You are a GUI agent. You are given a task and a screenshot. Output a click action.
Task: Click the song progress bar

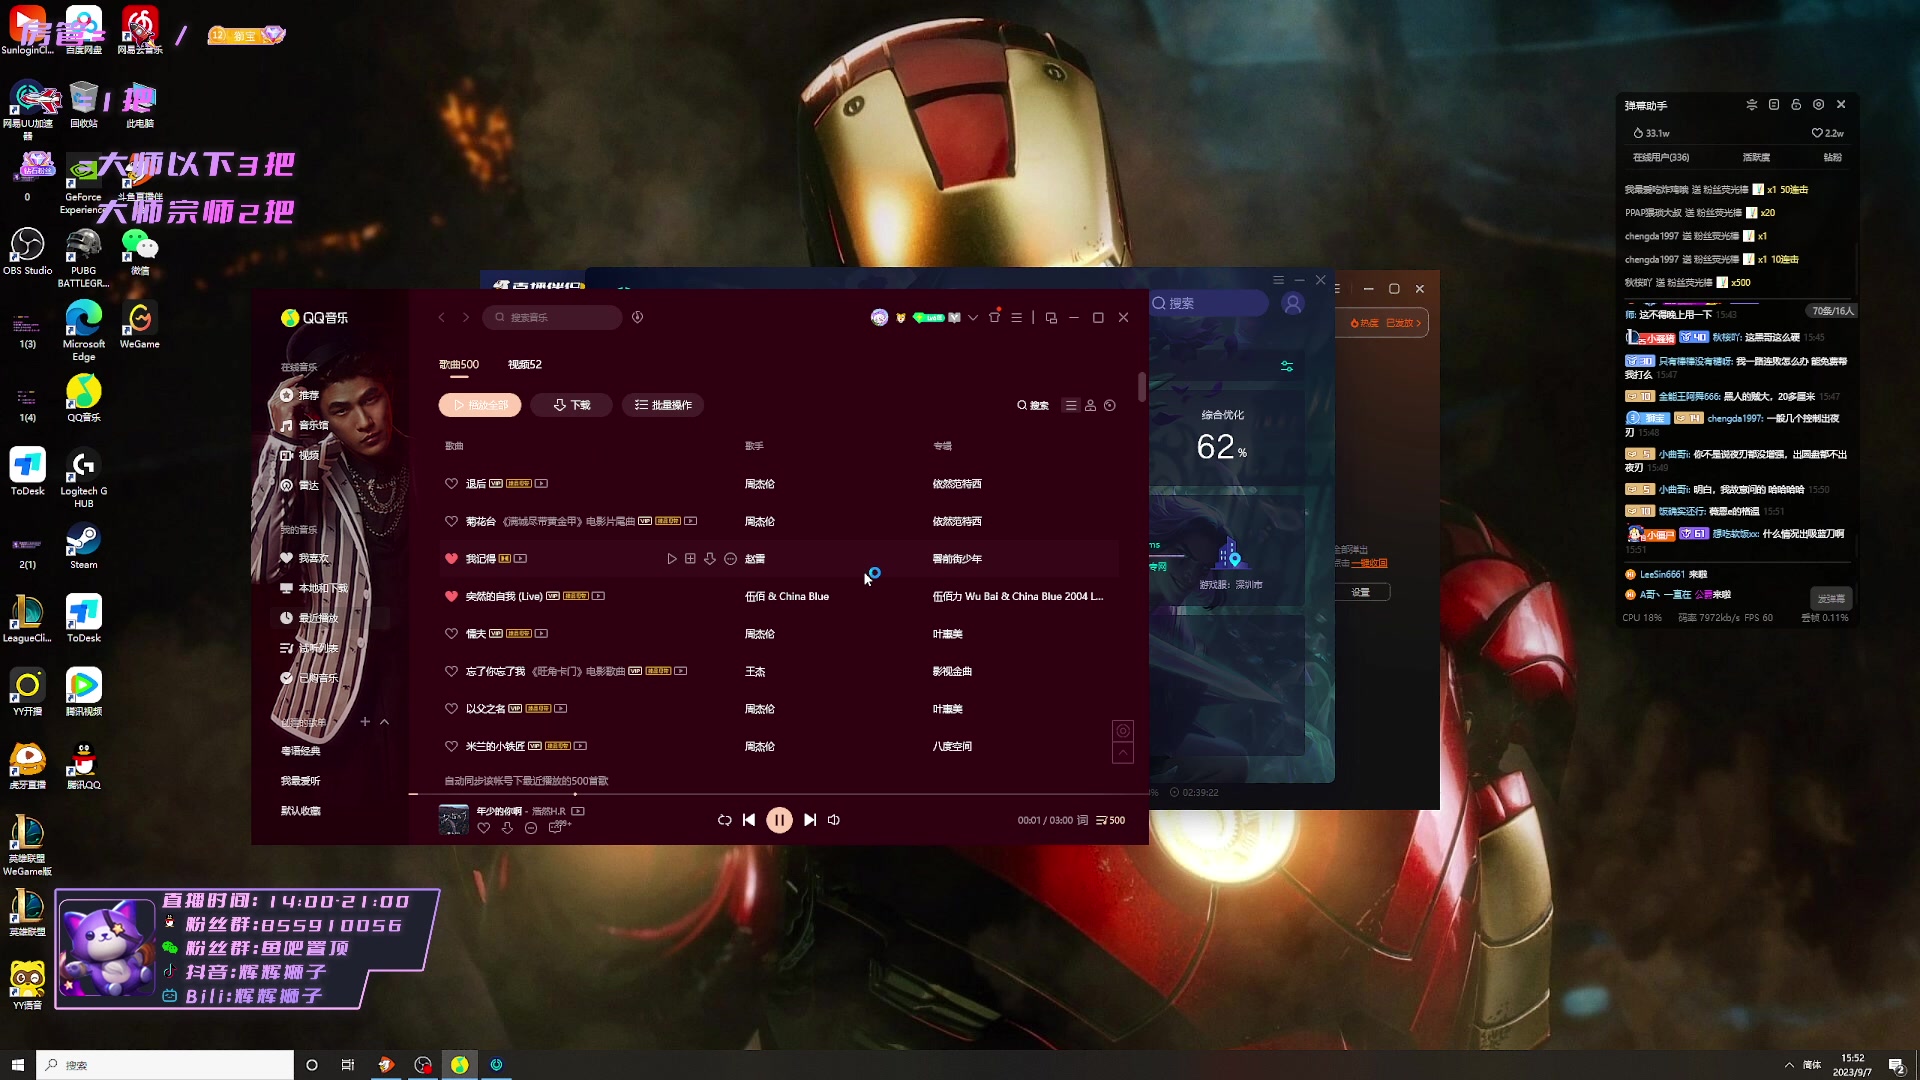pos(777,794)
